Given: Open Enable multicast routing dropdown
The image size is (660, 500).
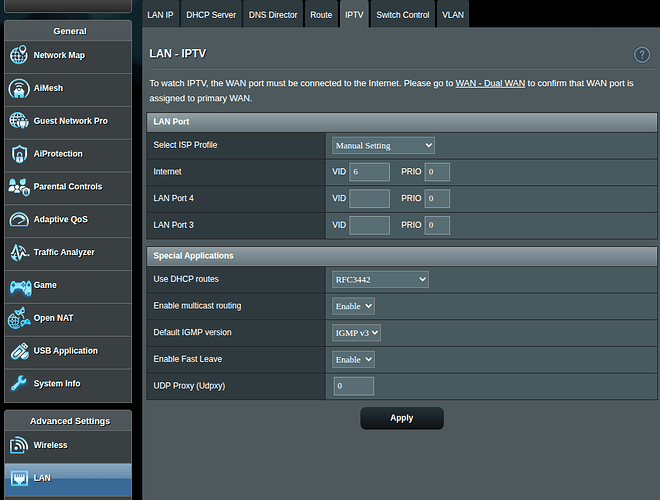Looking at the screenshot, I should point(353,306).
